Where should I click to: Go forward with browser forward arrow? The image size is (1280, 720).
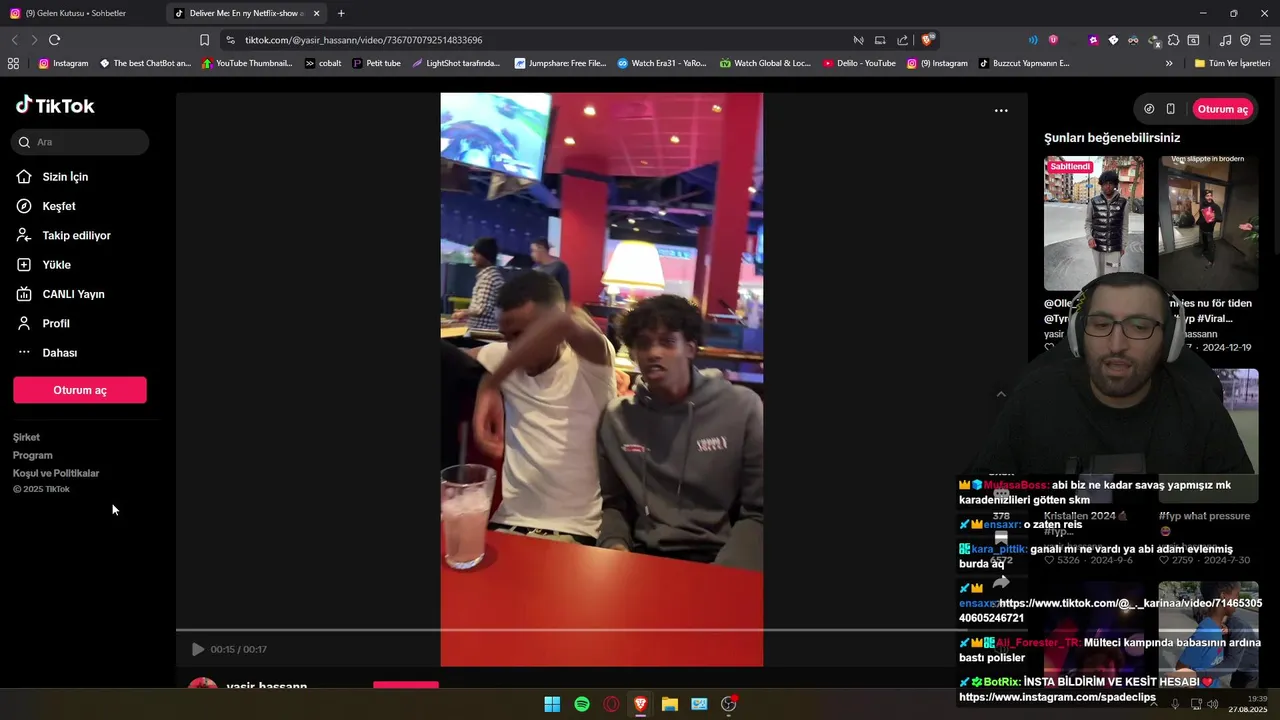pyautogui.click(x=34, y=40)
